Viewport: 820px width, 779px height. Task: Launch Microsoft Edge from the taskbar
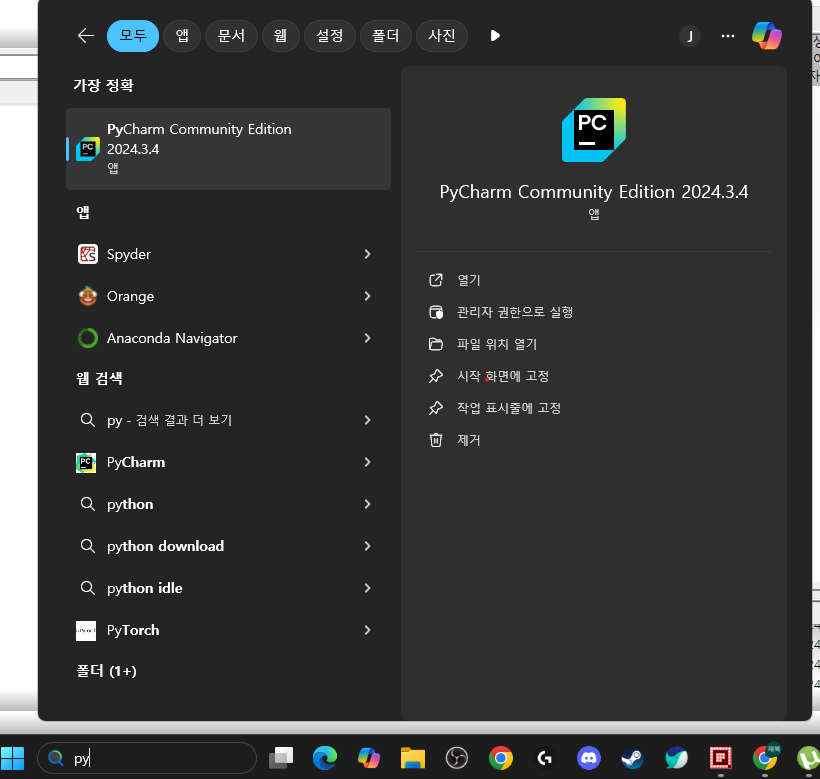coord(325,758)
